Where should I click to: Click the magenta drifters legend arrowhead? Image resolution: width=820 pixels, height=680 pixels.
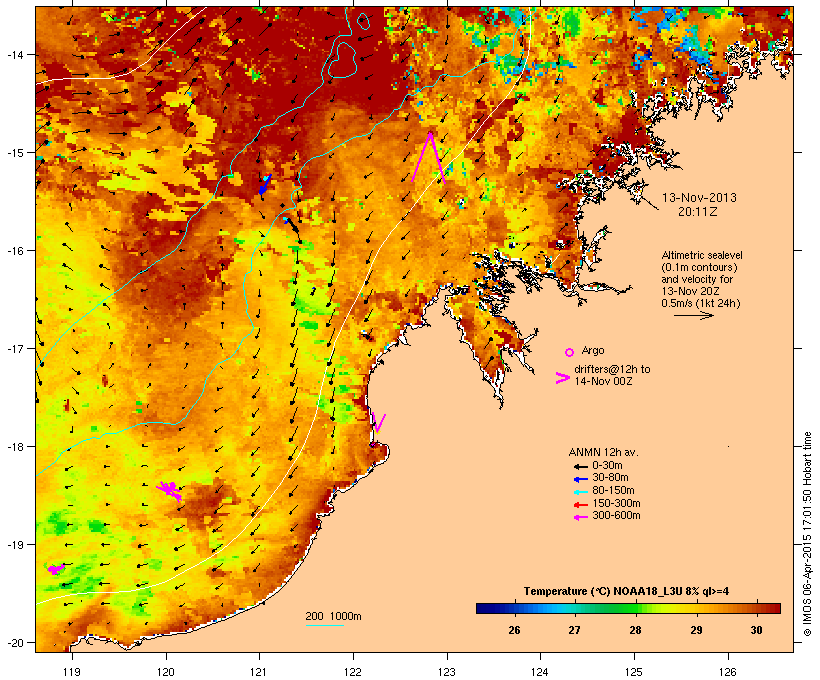pyautogui.click(x=562, y=378)
